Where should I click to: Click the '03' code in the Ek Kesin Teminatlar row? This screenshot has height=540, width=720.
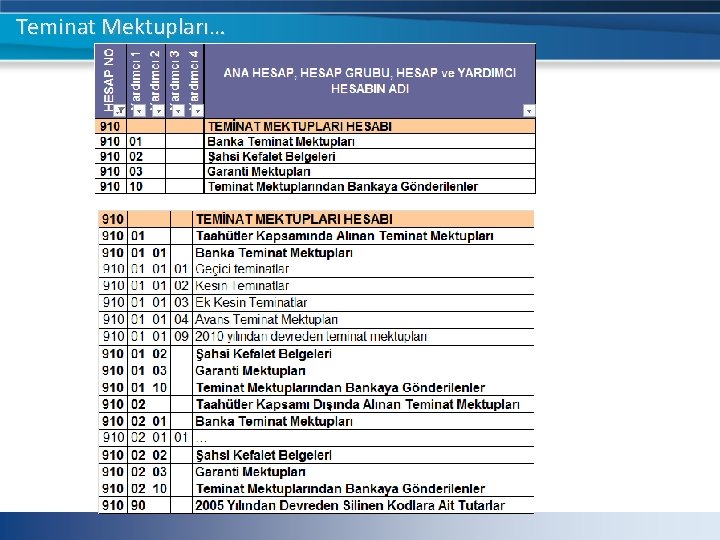181,303
